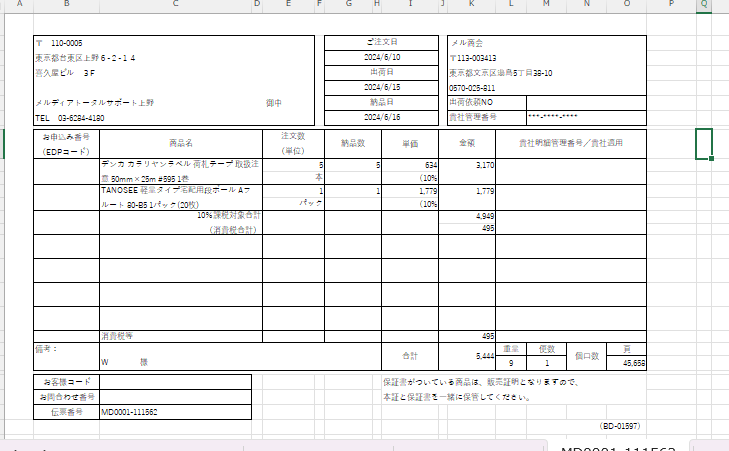729x451 pixels.
Task: Select the unit price 1,779 cell
Action: point(420,190)
